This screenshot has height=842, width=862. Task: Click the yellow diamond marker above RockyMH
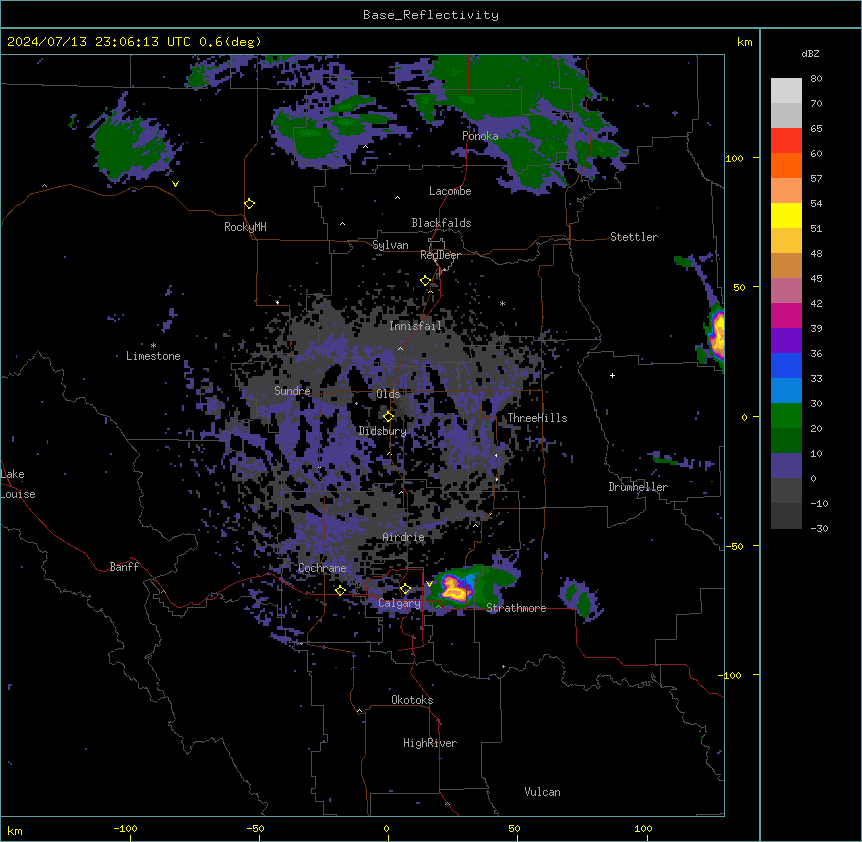pyautogui.click(x=249, y=204)
